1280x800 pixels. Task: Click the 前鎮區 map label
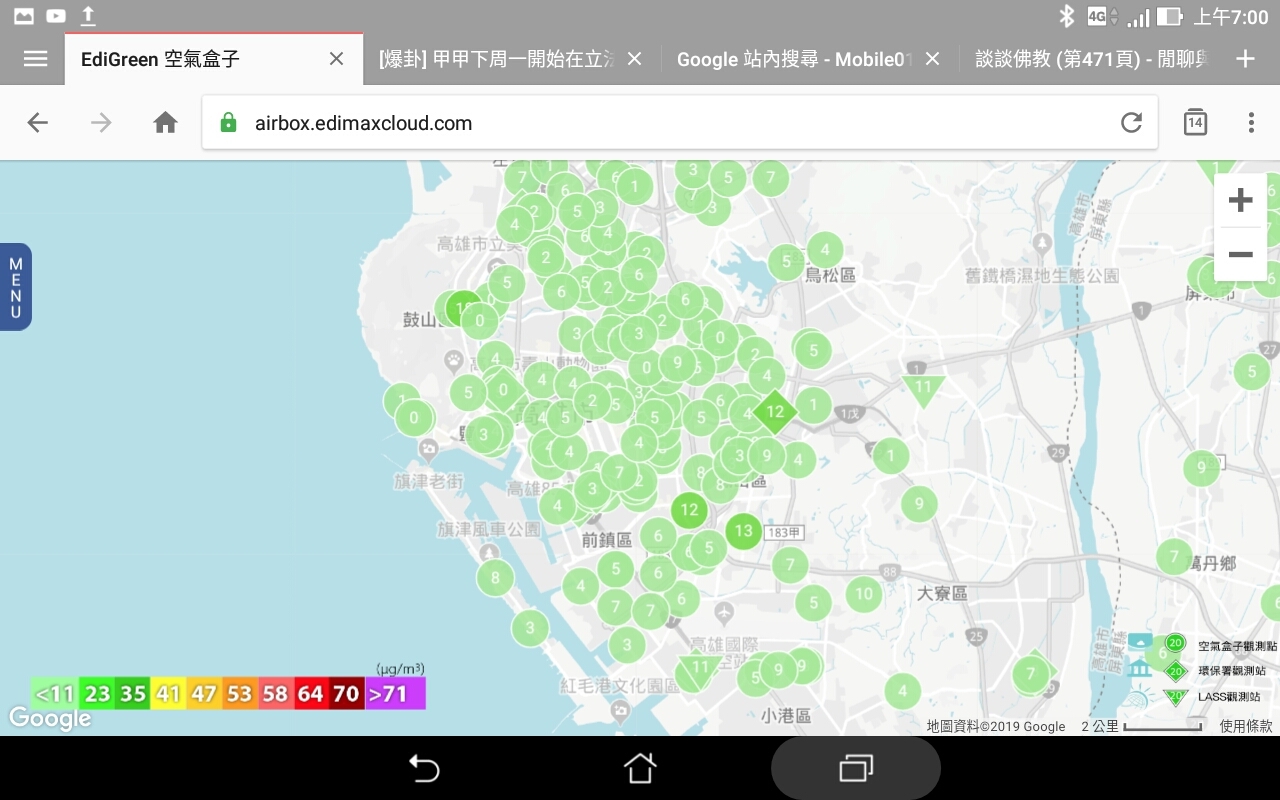pos(607,540)
